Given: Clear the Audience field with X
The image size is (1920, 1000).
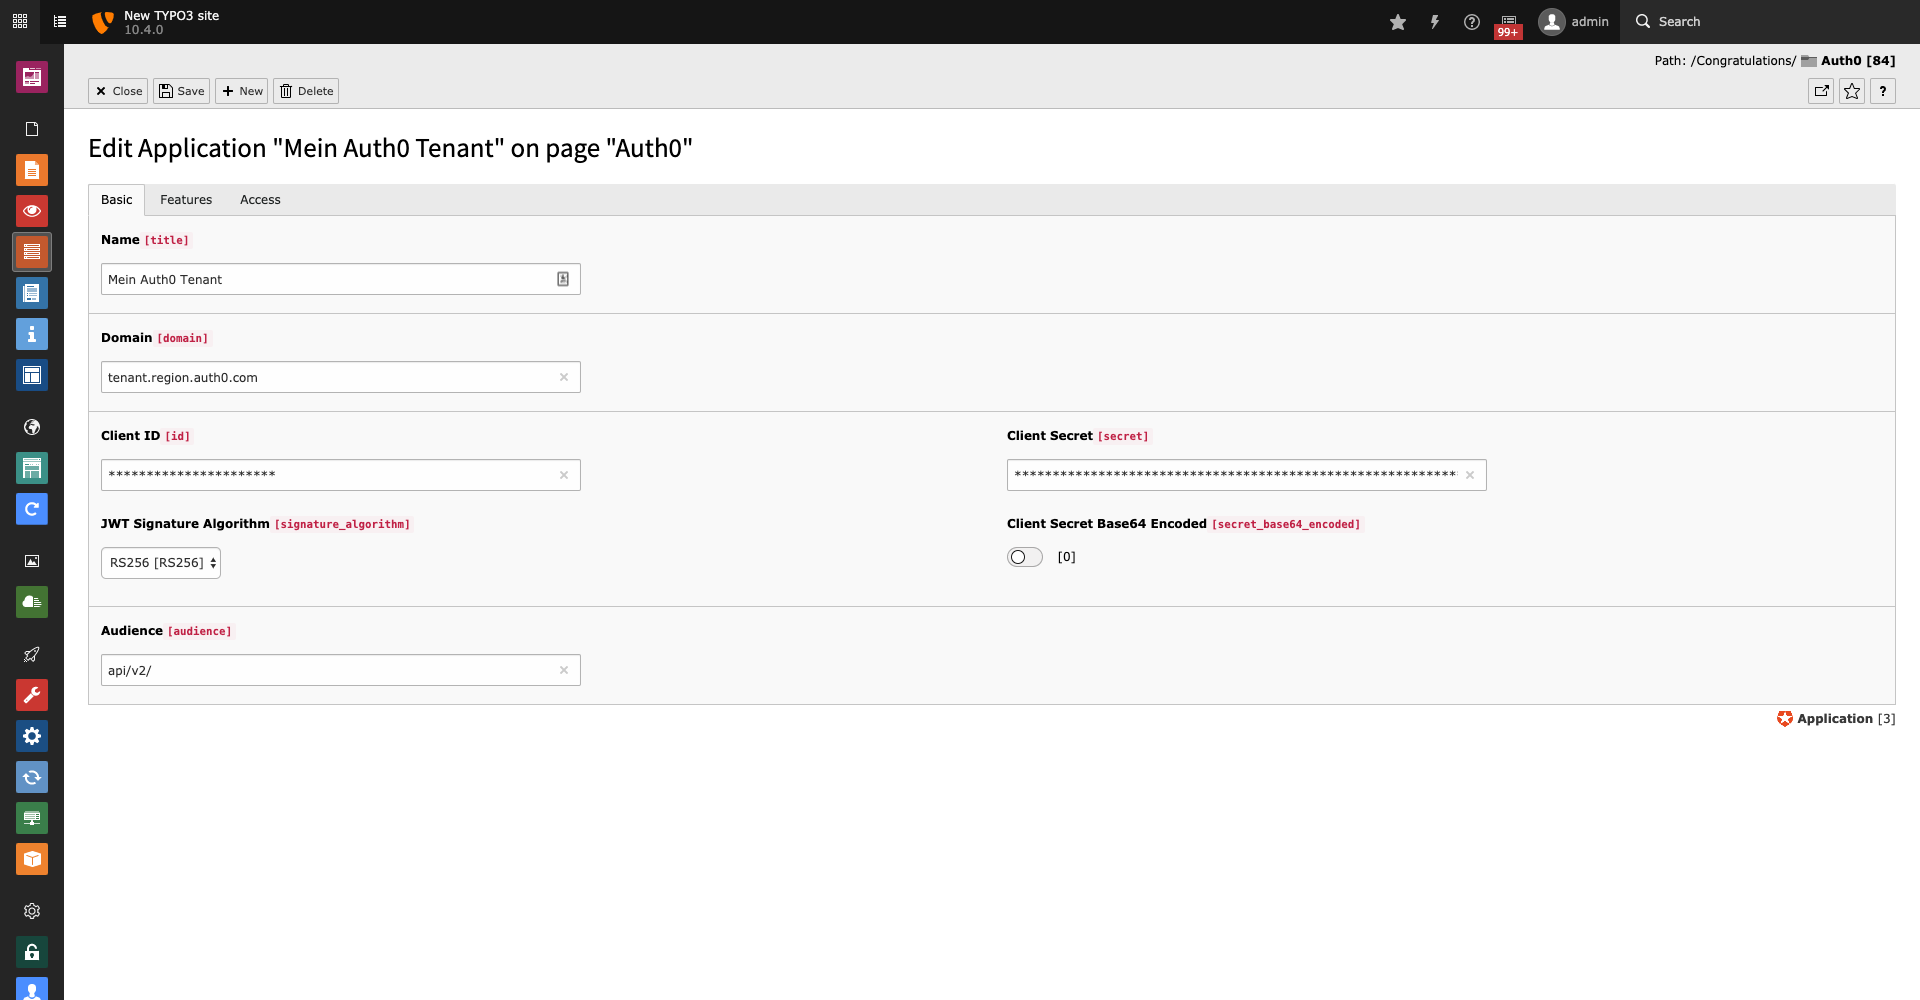Looking at the screenshot, I should point(564,670).
